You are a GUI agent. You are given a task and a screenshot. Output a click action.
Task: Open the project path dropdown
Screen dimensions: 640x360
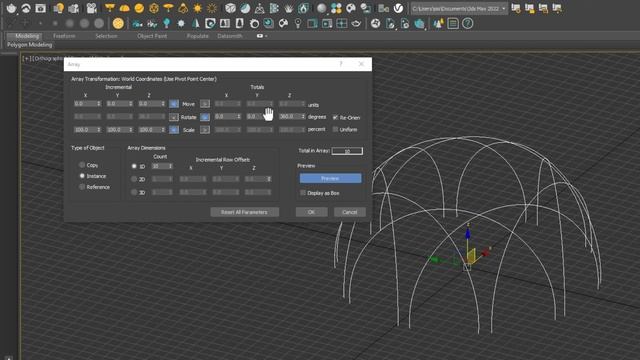click(x=504, y=8)
